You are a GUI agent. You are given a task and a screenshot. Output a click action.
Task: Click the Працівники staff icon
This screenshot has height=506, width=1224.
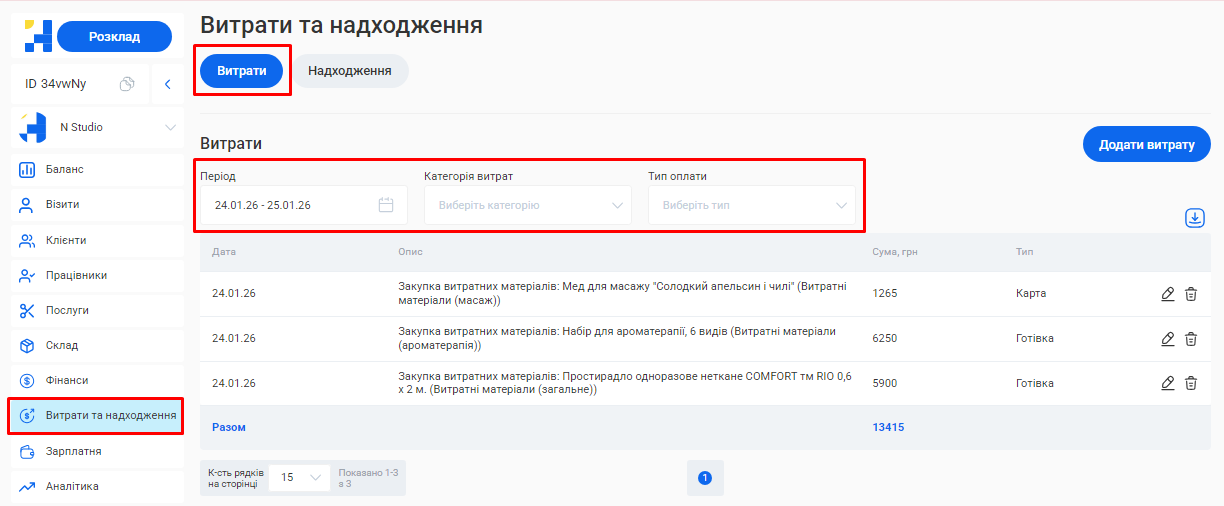point(28,275)
